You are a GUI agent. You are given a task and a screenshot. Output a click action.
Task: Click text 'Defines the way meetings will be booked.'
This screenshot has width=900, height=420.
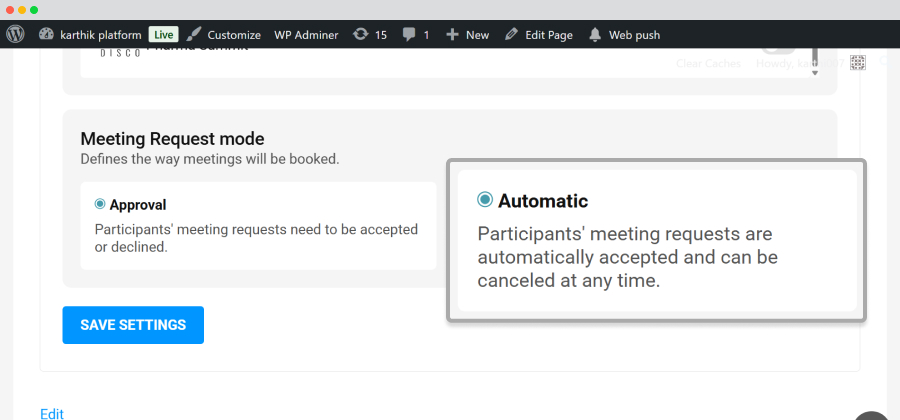[210, 159]
